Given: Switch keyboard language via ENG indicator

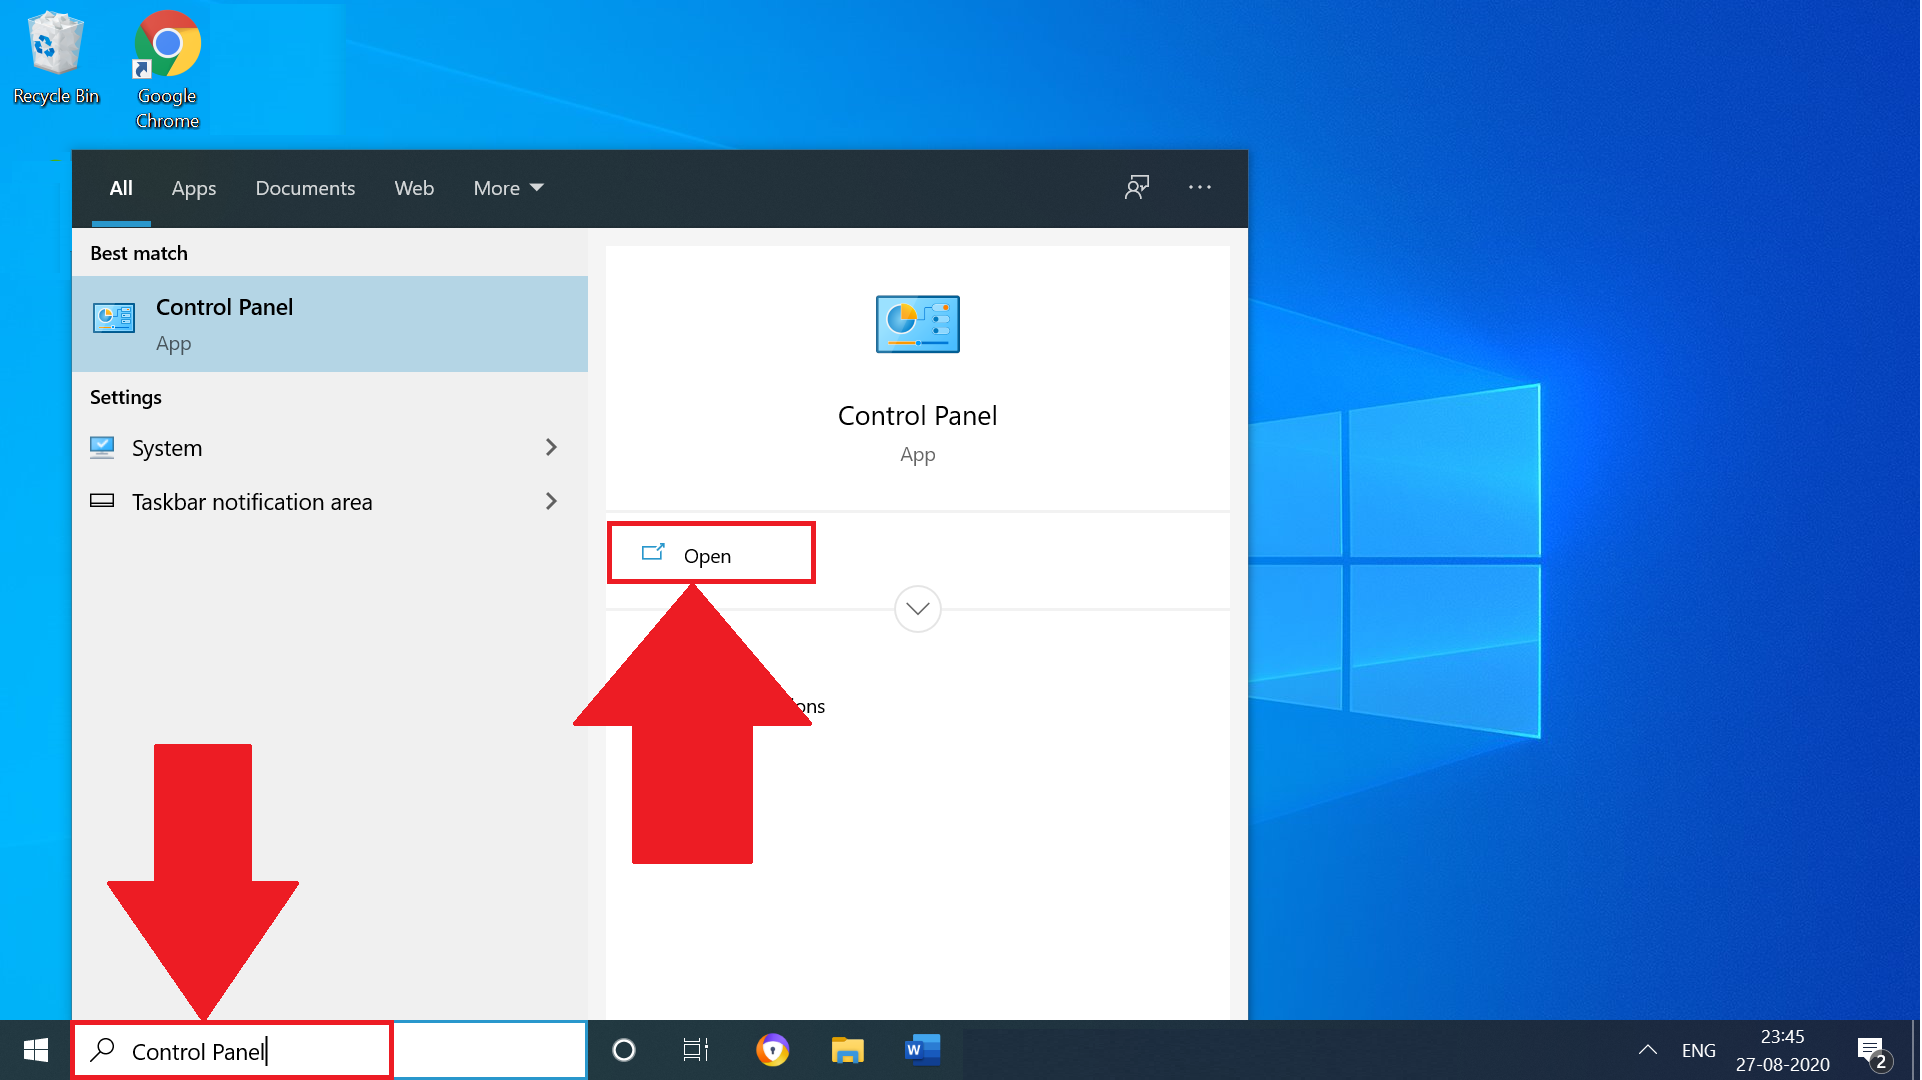Looking at the screenshot, I should pyautogui.click(x=1698, y=1050).
